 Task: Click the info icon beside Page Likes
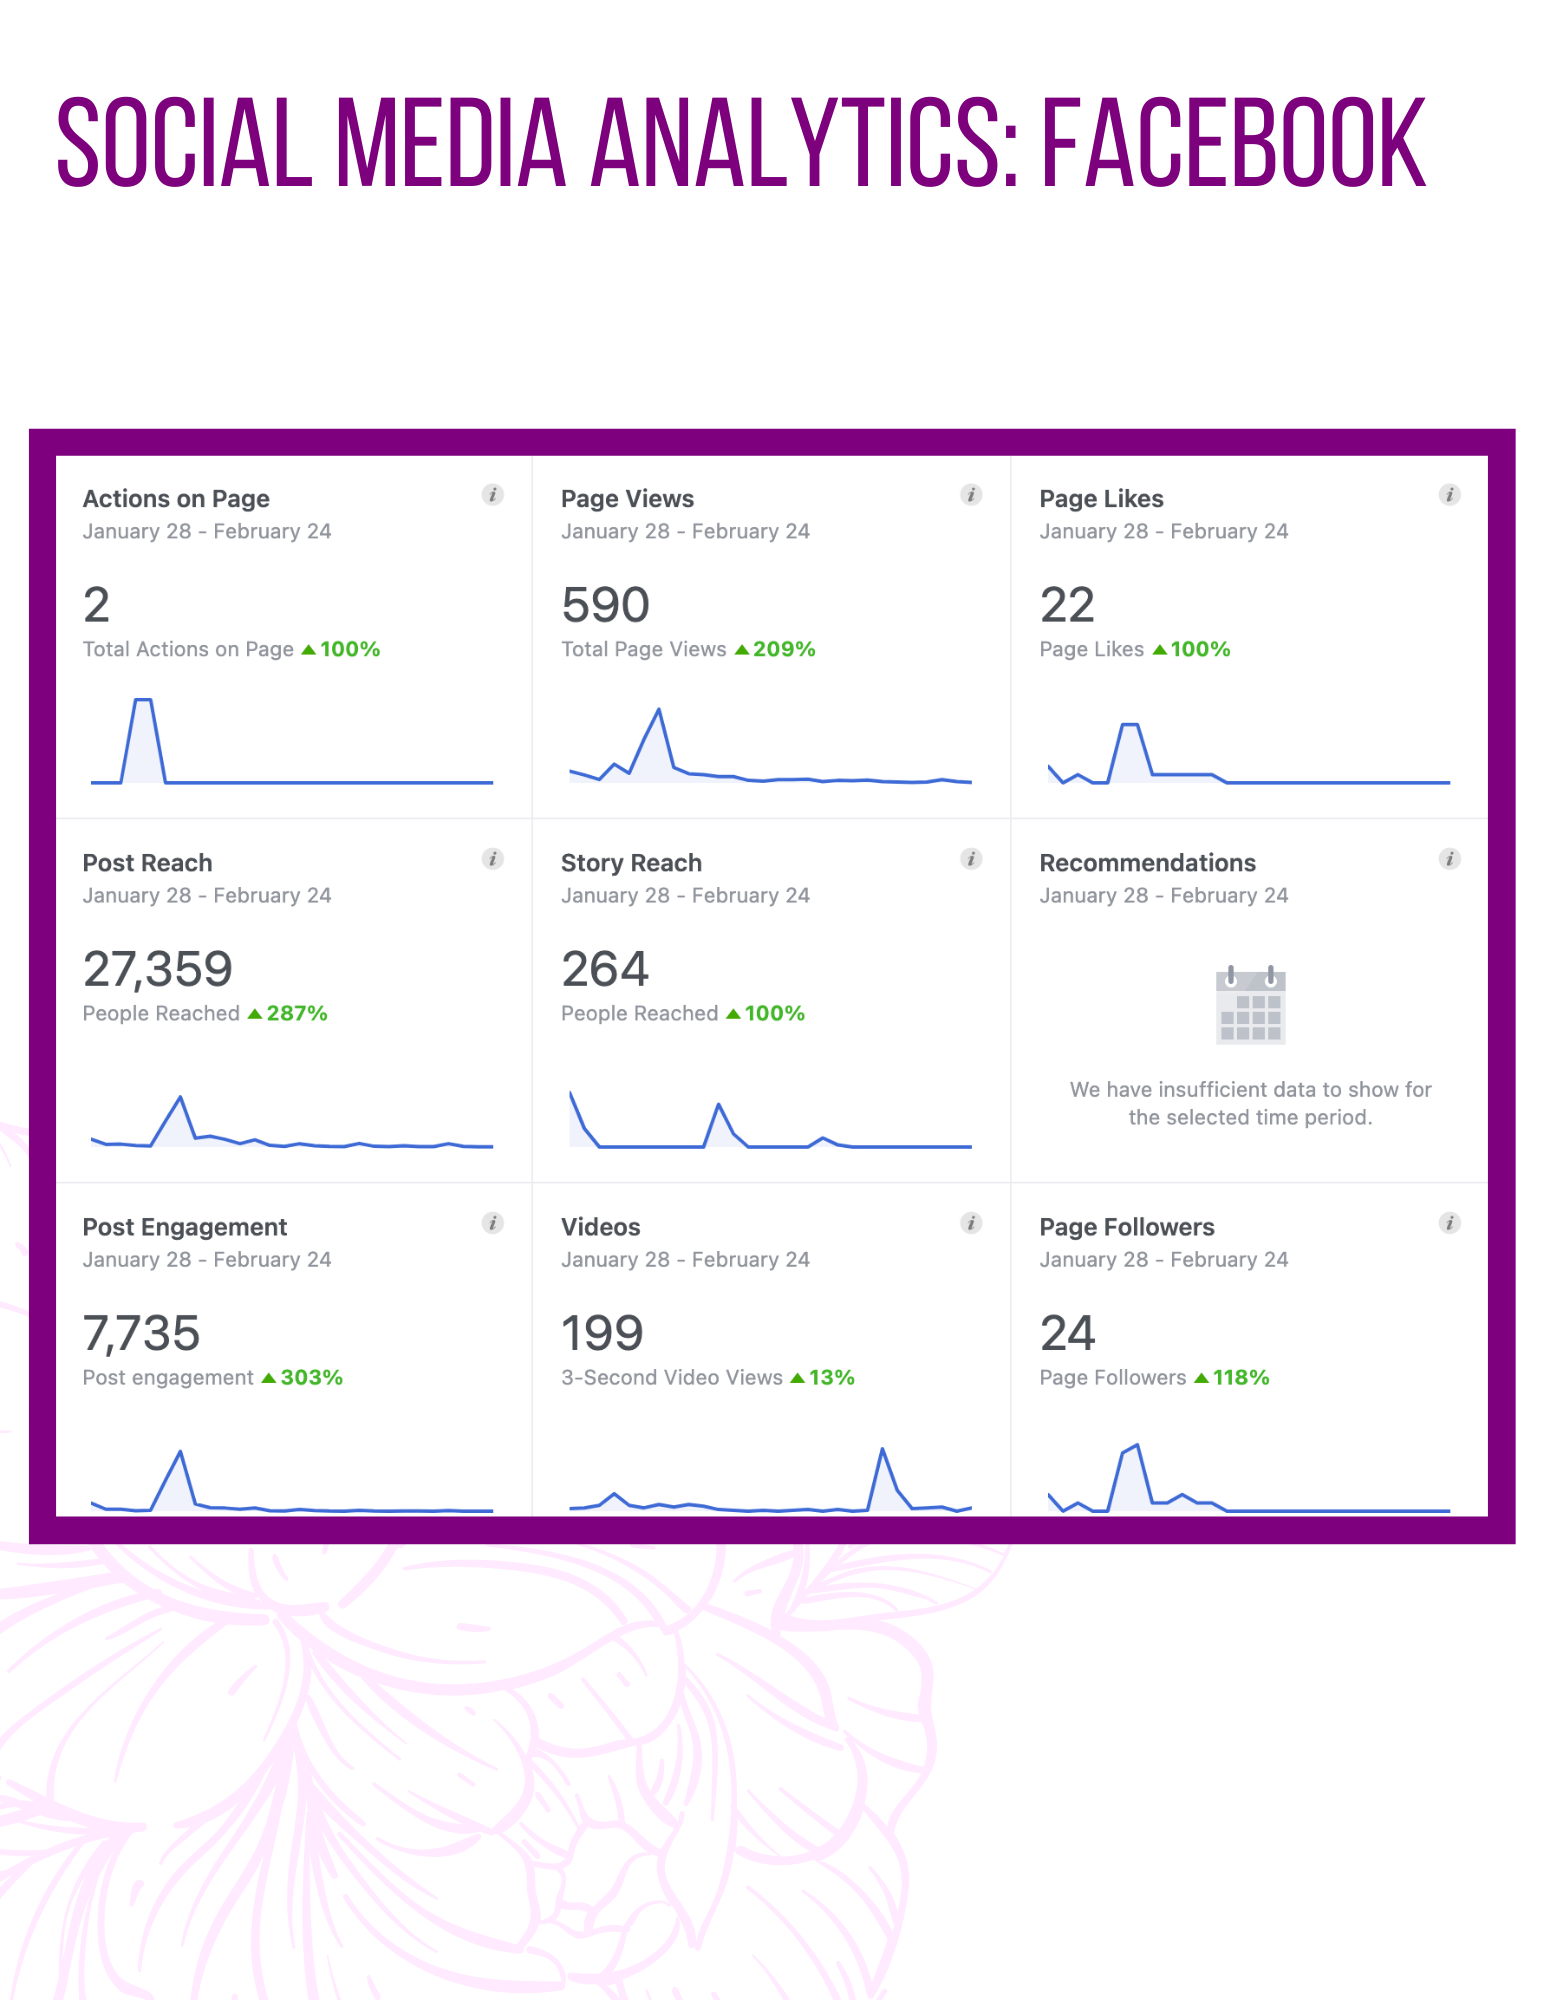[x=1450, y=494]
